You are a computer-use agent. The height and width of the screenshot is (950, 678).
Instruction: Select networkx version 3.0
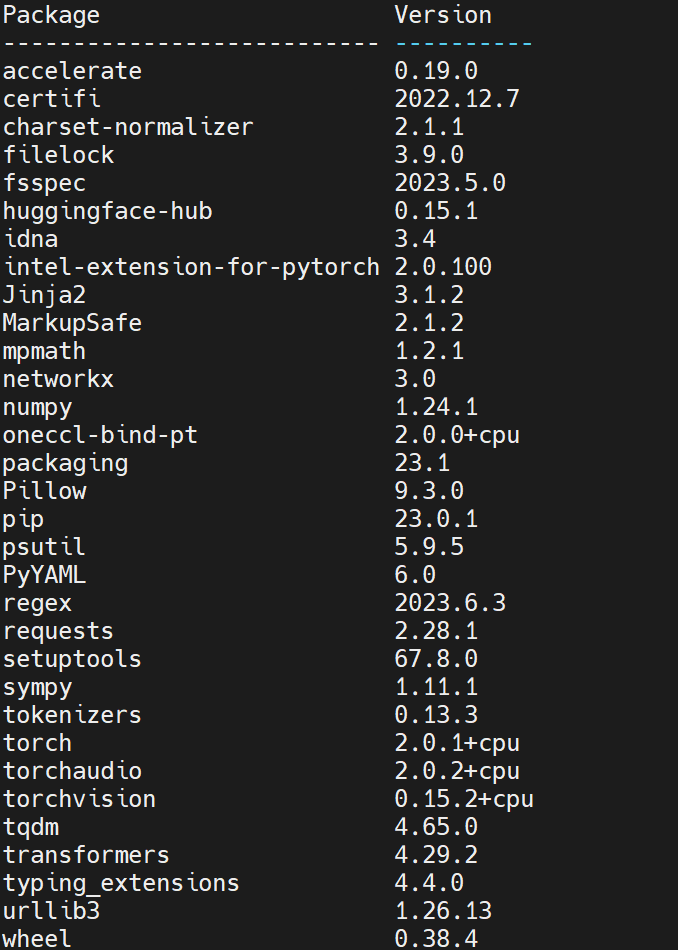[415, 379]
